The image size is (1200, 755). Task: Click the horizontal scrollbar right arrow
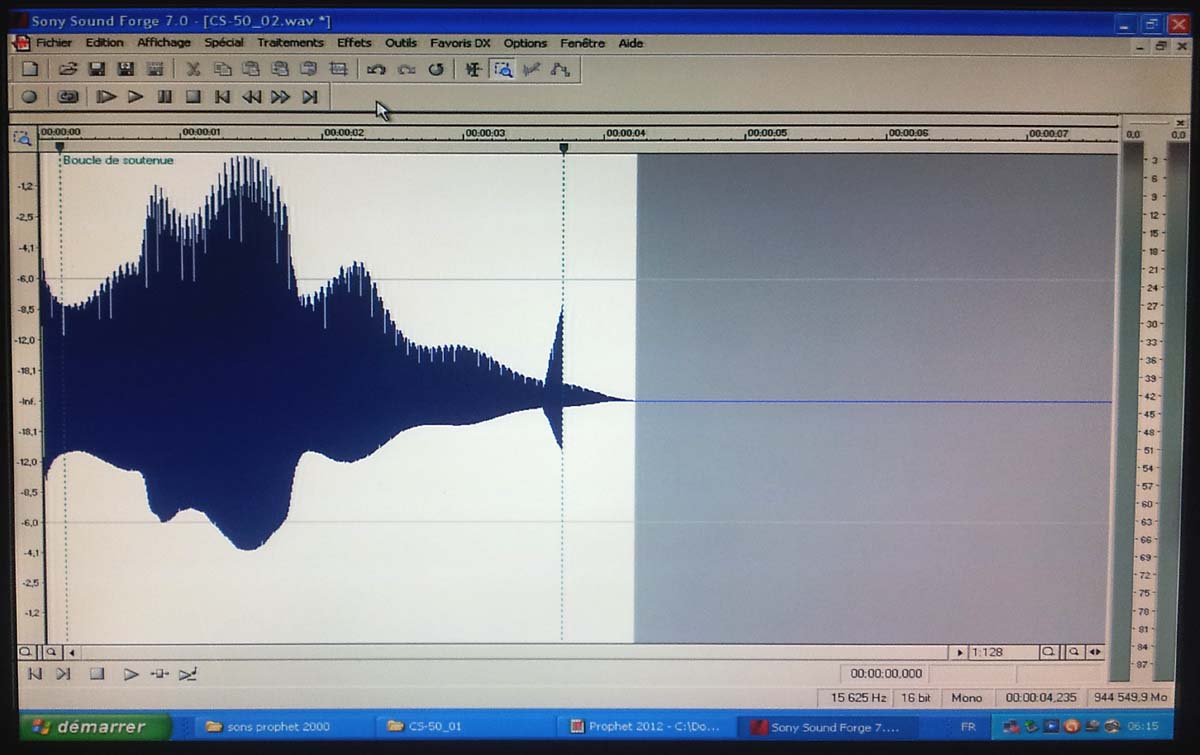[960, 652]
